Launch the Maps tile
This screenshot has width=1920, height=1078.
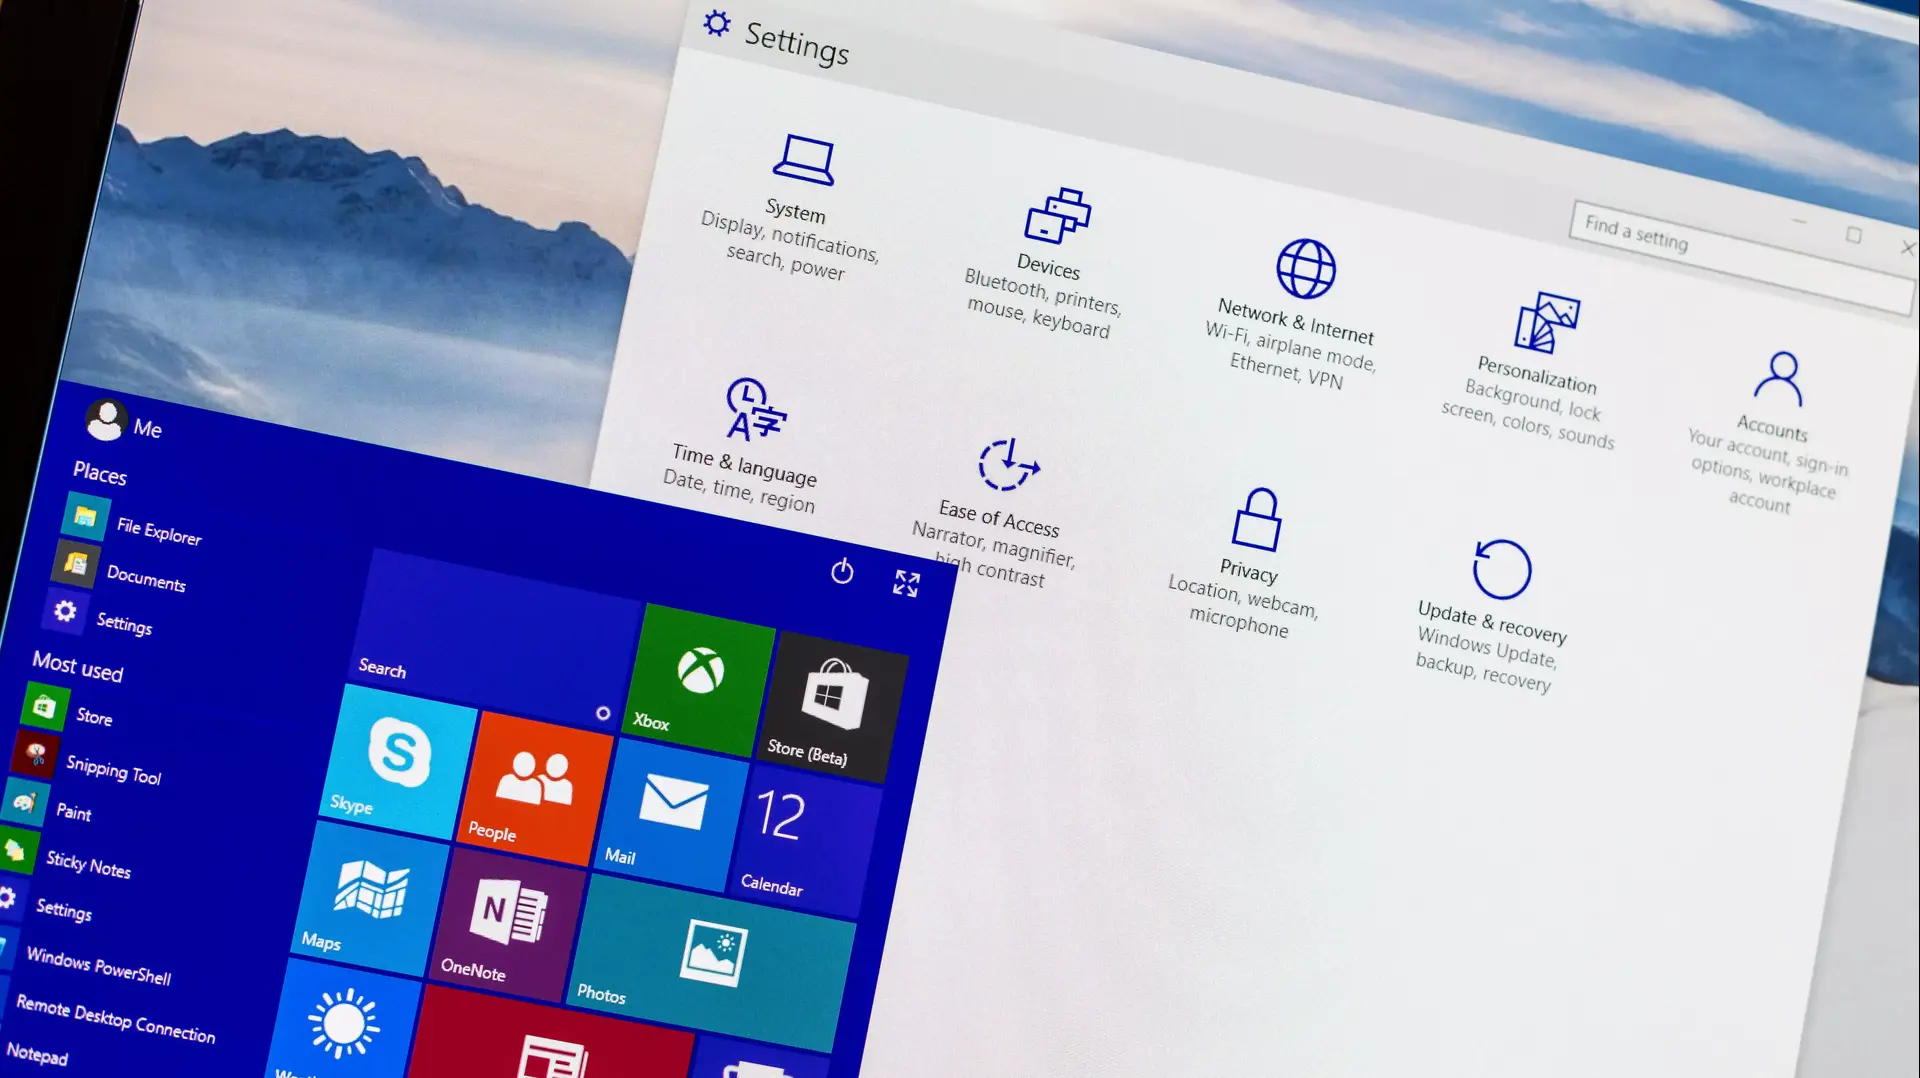pos(368,899)
